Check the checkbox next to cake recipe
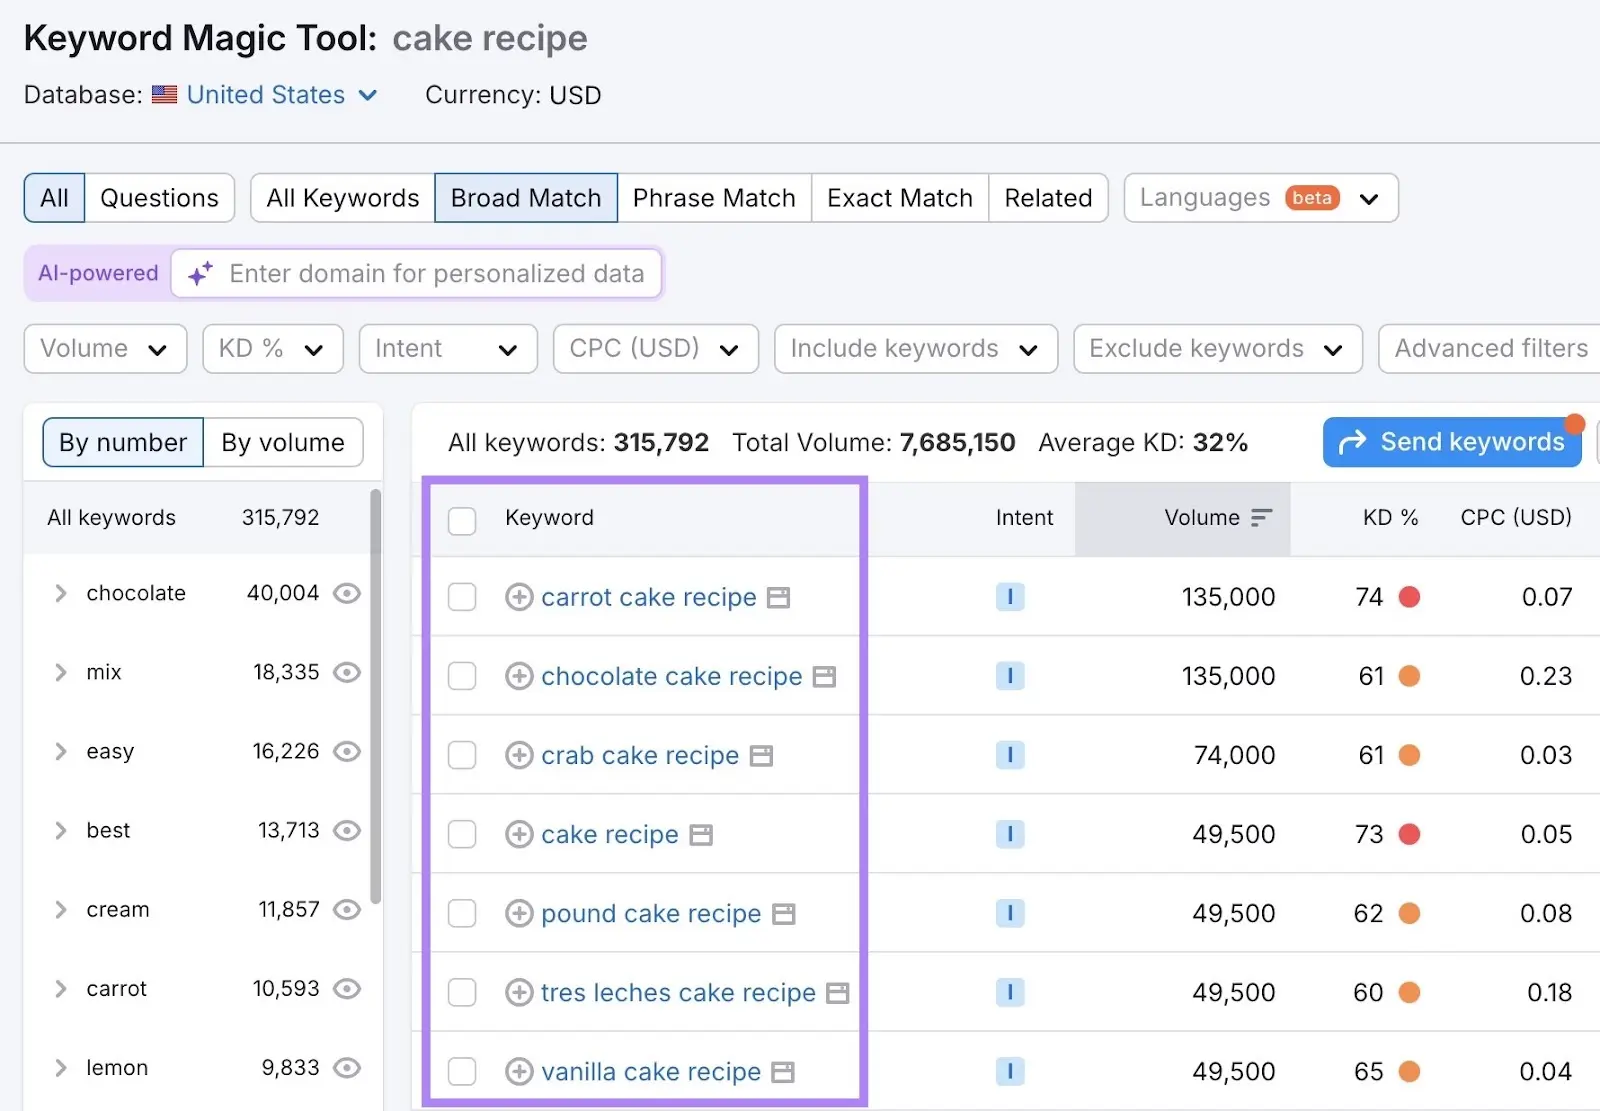Viewport: 1600px width, 1111px height. tap(462, 834)
